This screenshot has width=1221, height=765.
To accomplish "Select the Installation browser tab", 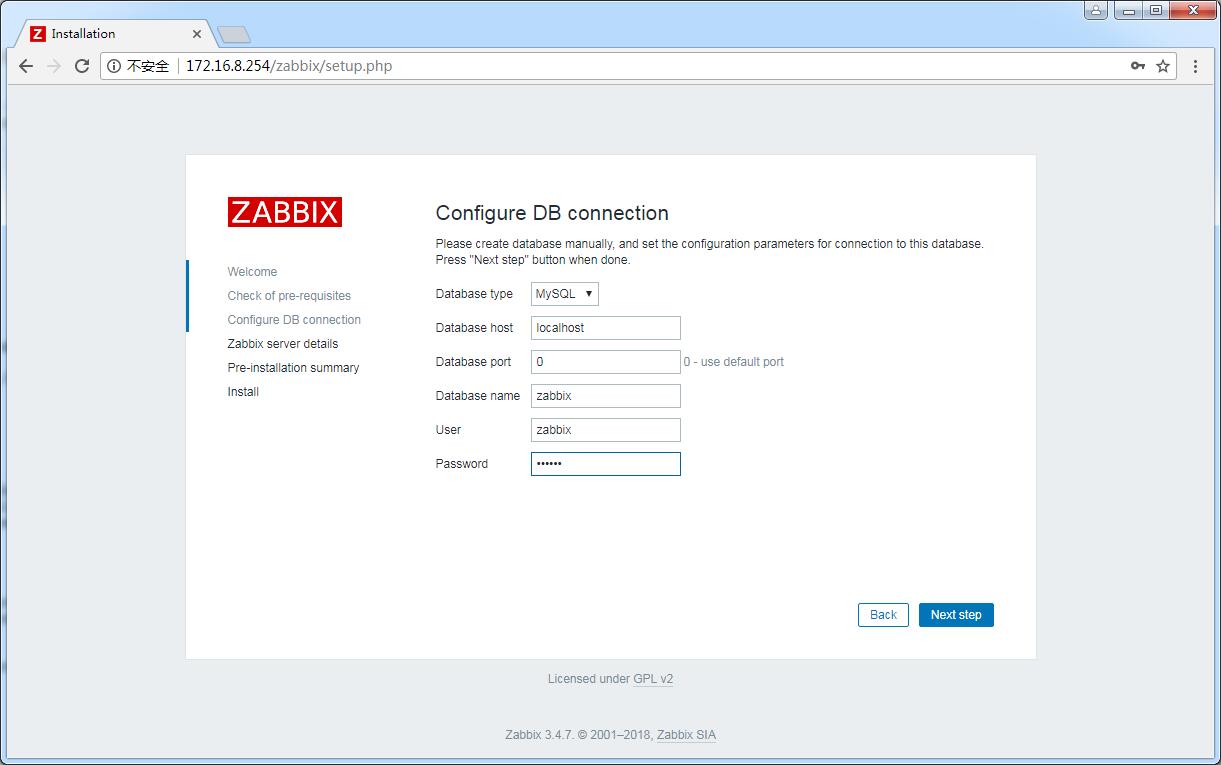I will 110,34.
